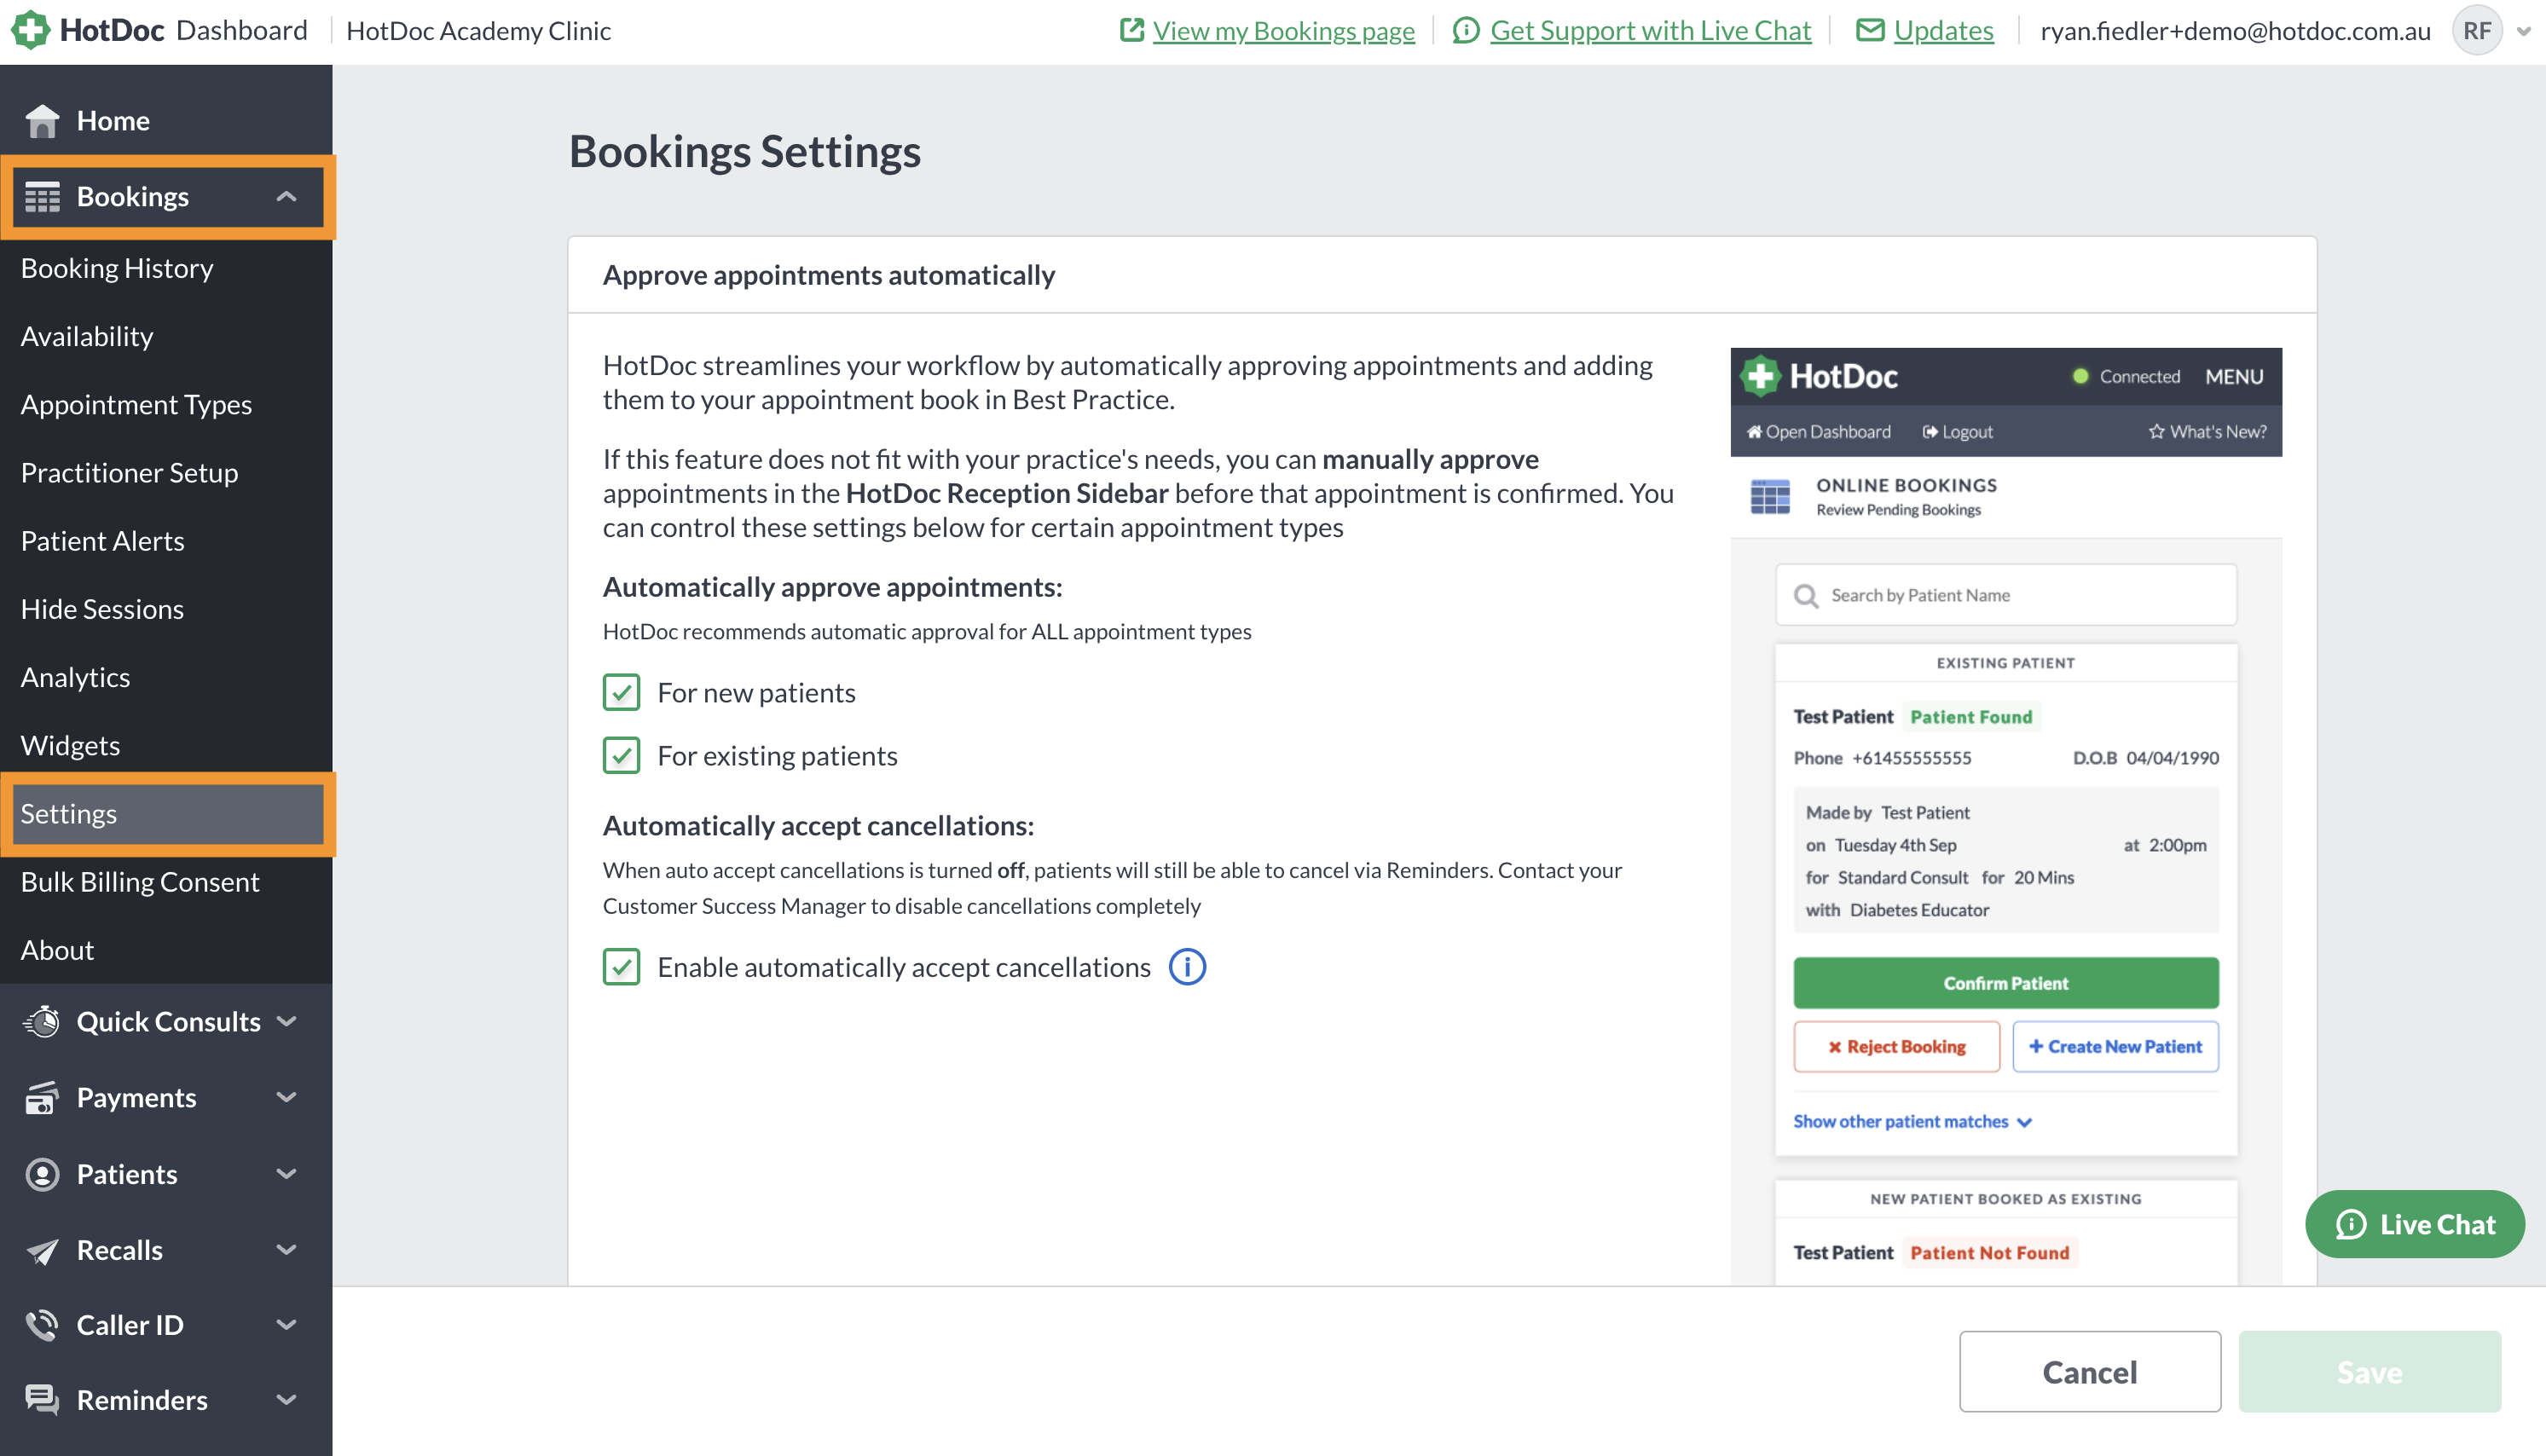2546x1456 pixels.
Task: Click the Bookings grid icon in sidebar
Action: (x=42, y=197)
